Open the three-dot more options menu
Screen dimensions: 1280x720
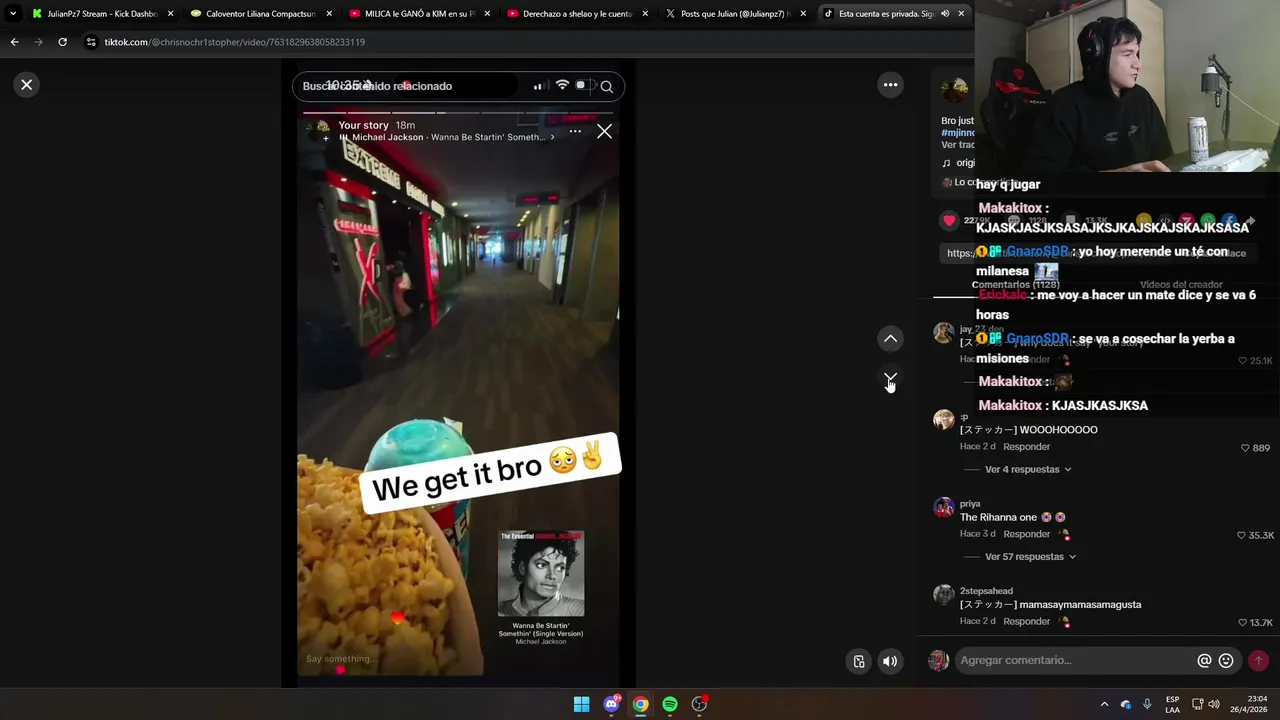[890, 85]
